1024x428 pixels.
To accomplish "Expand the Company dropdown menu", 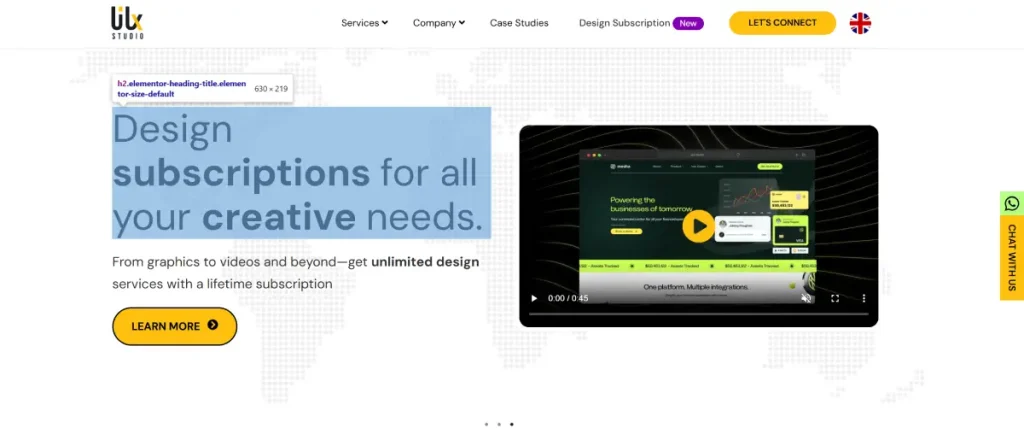I will click(438, 23).
